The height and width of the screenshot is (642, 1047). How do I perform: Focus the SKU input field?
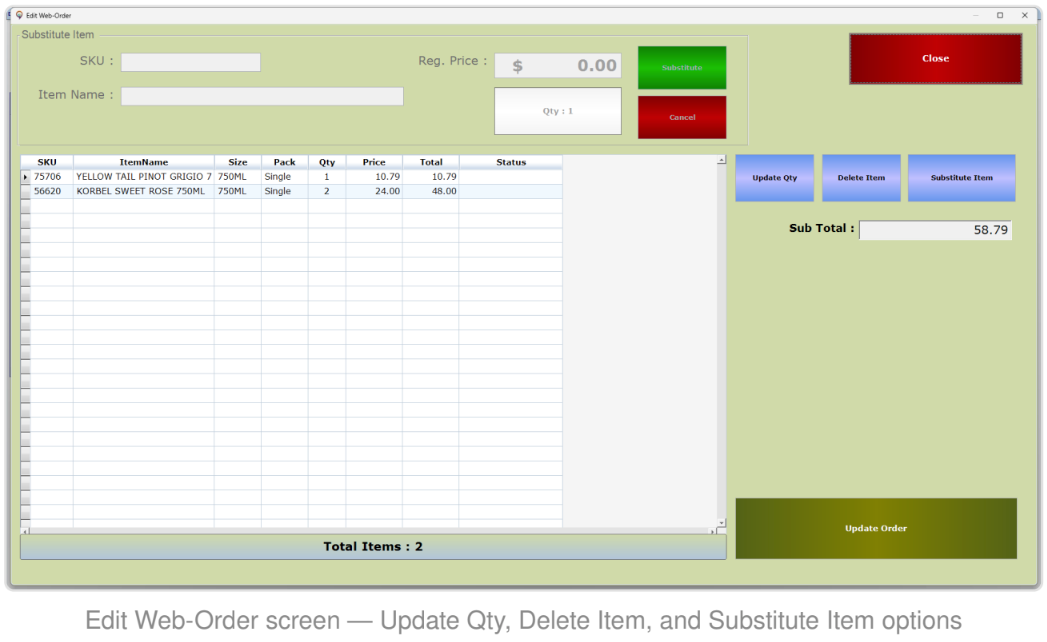point(191,62)
